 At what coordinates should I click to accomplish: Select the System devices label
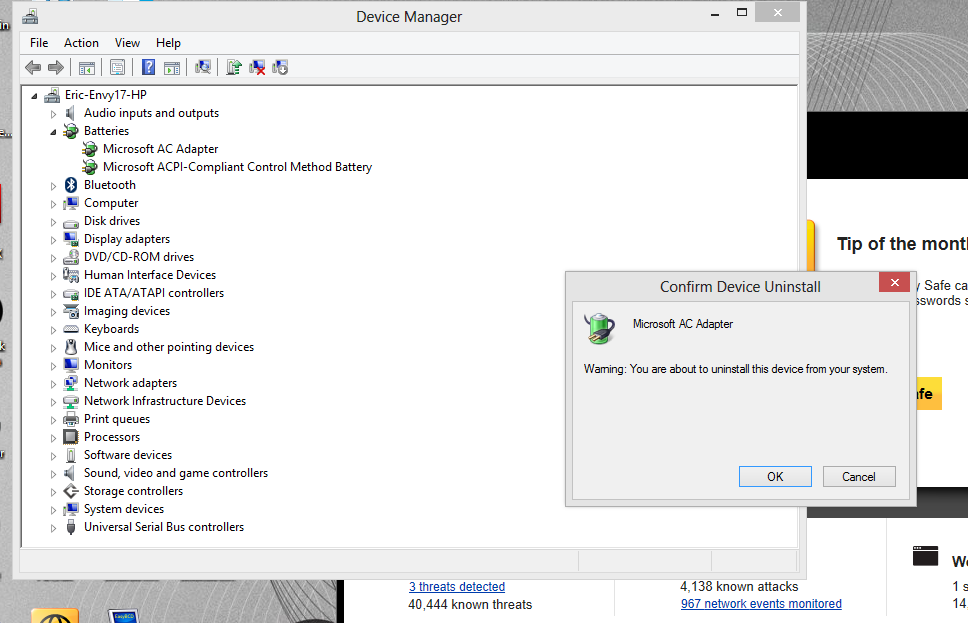pos(124,509)
